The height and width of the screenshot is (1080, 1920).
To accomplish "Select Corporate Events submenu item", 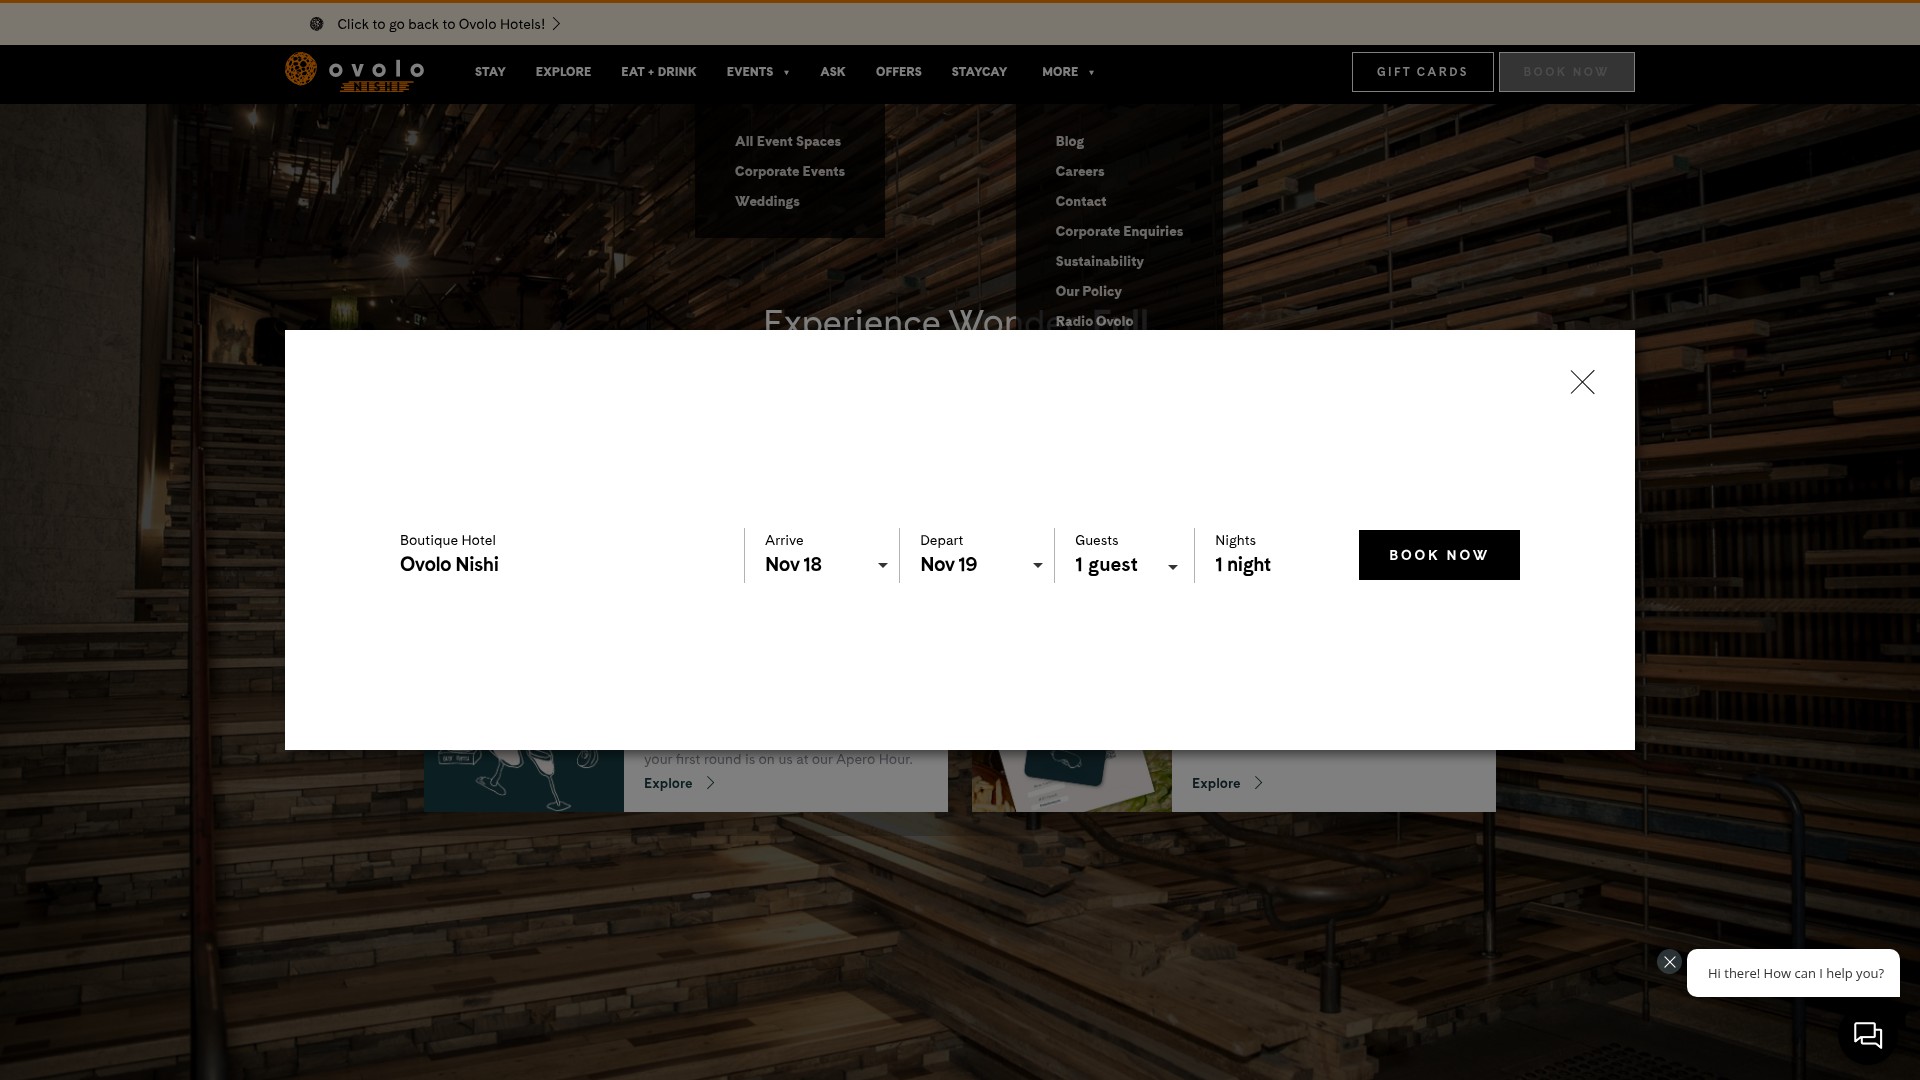I will click(790, 171).
